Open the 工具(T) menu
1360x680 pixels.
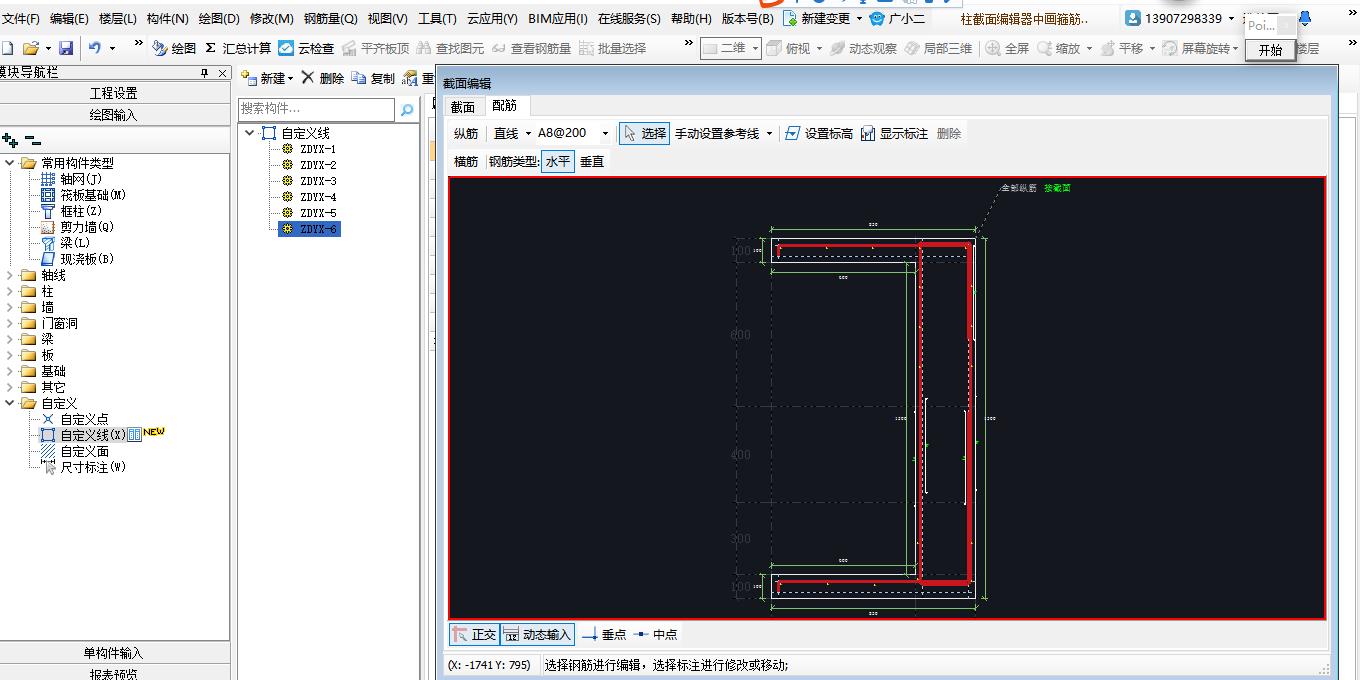pyautogui.click(x=437, y=18)
